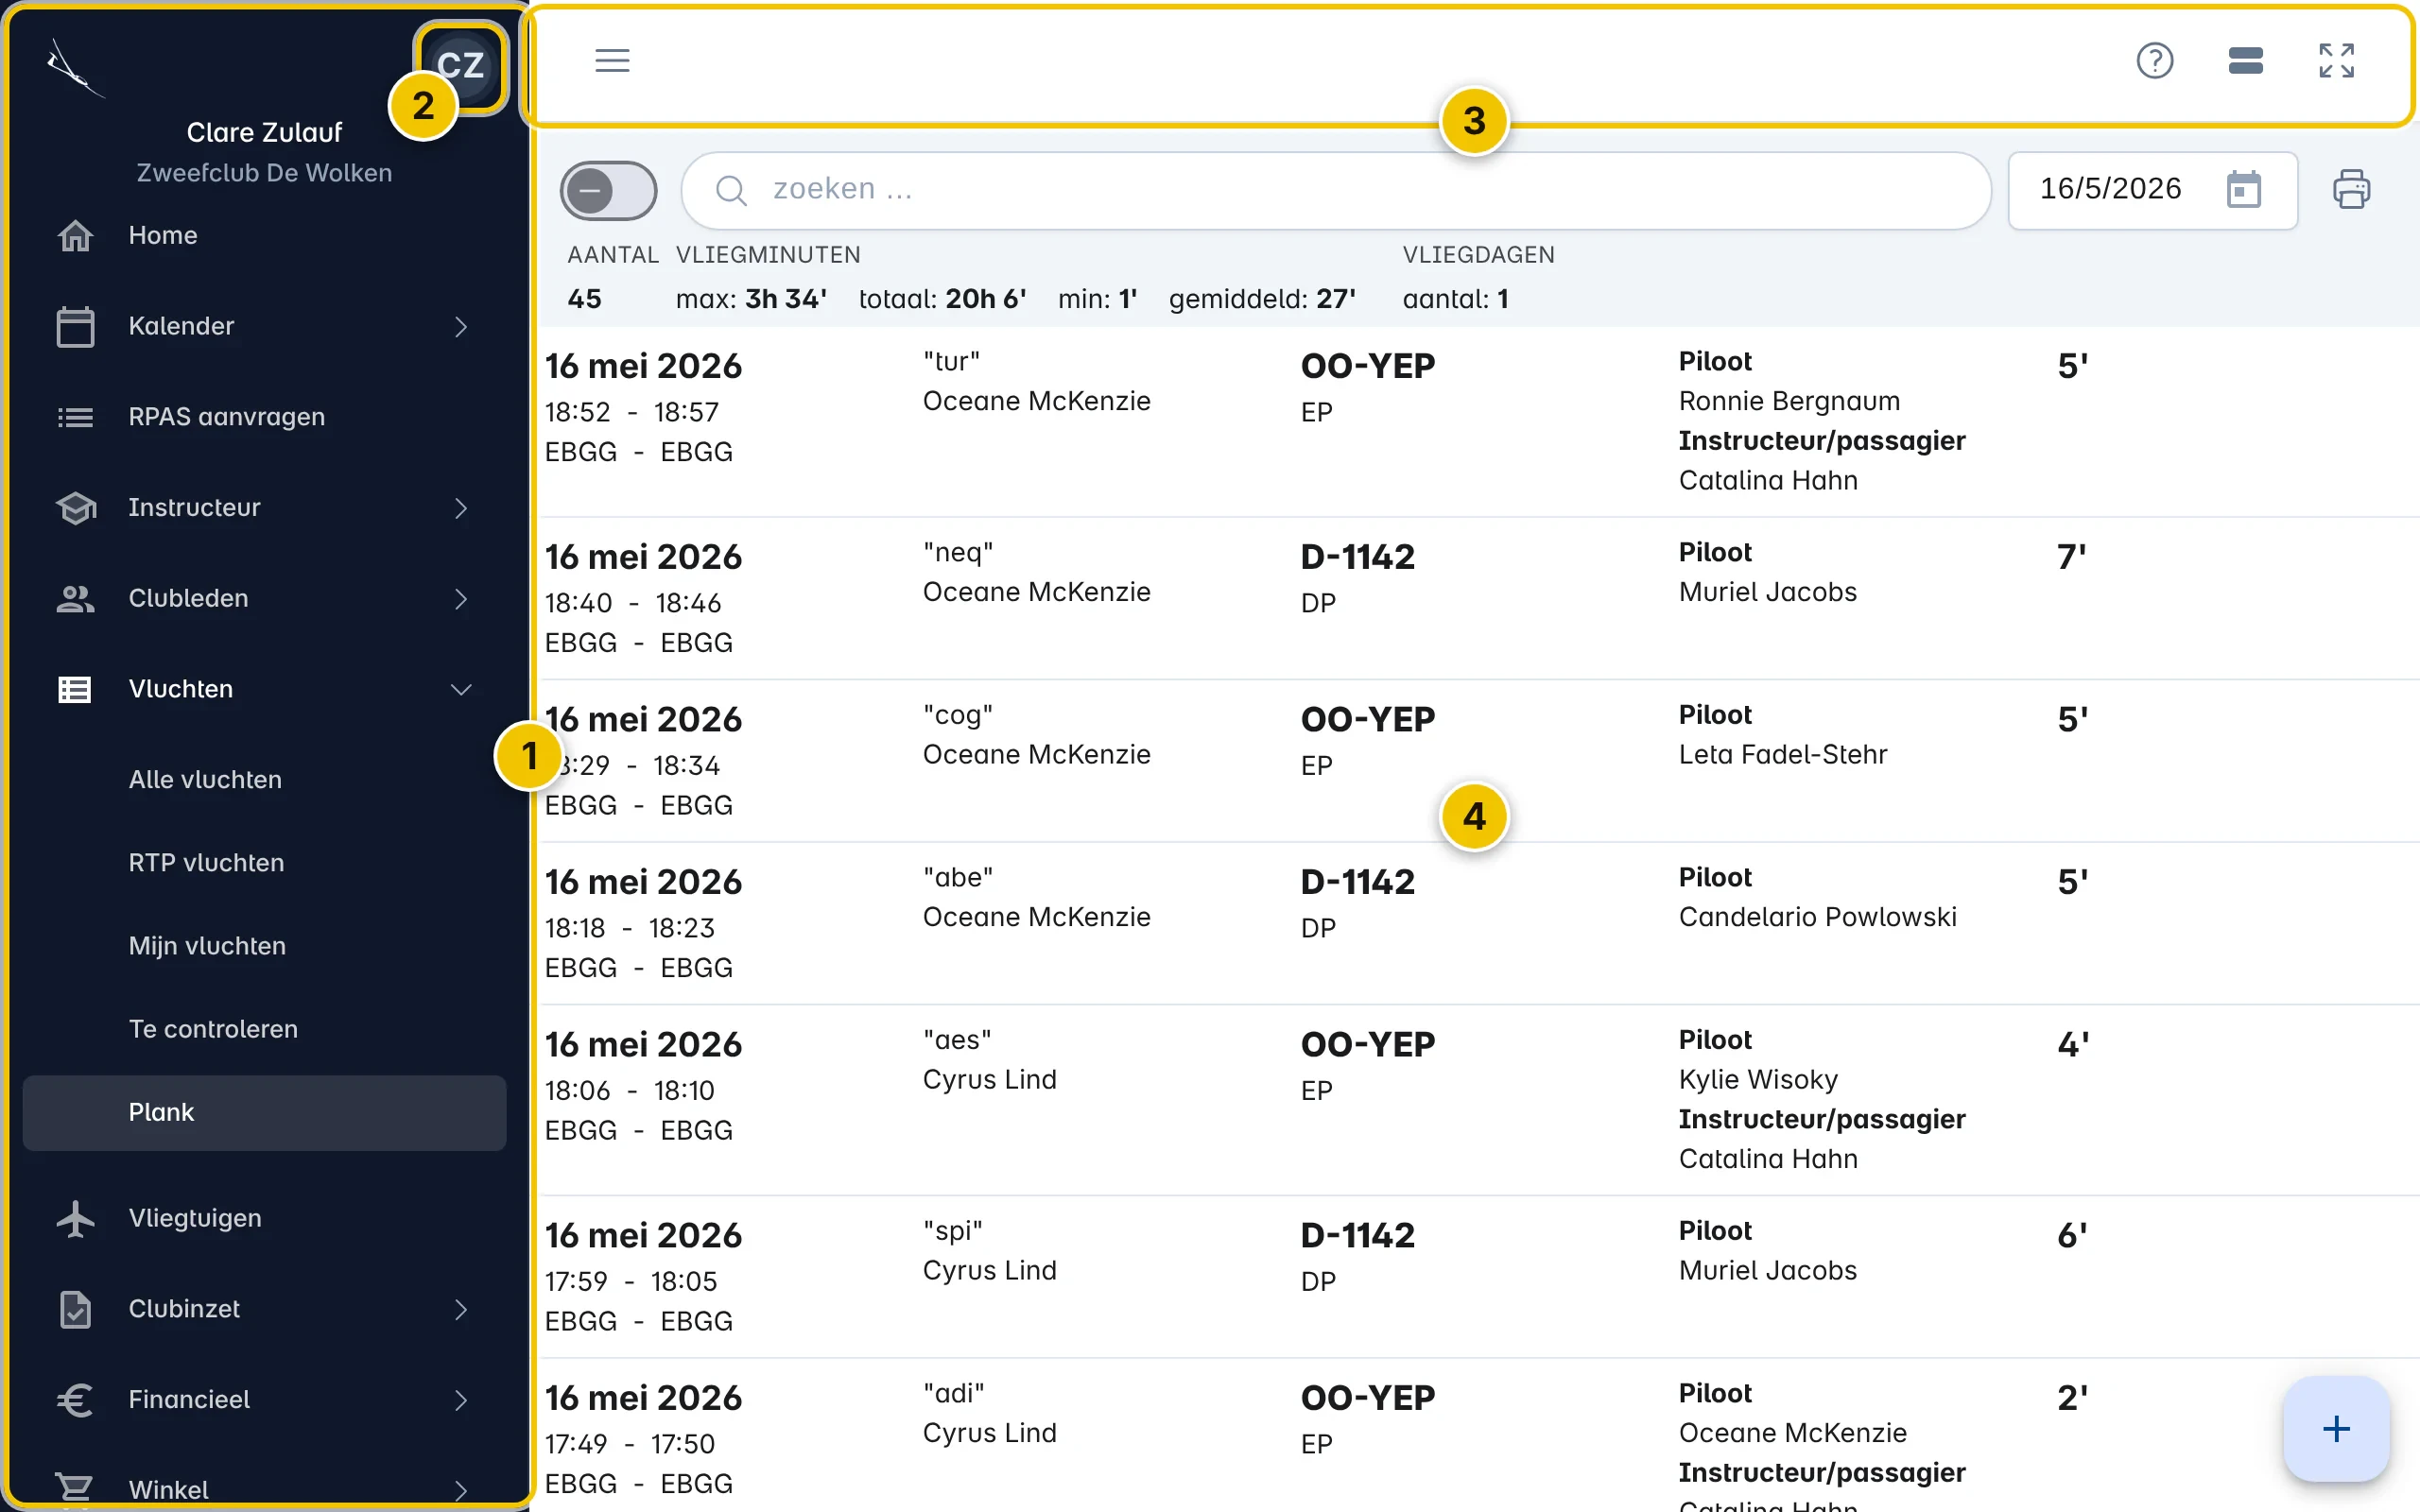Viewport: 2420px width, 1512px height.
Task: Open the "neq" flight row
Action: [x=1478, y=598]
